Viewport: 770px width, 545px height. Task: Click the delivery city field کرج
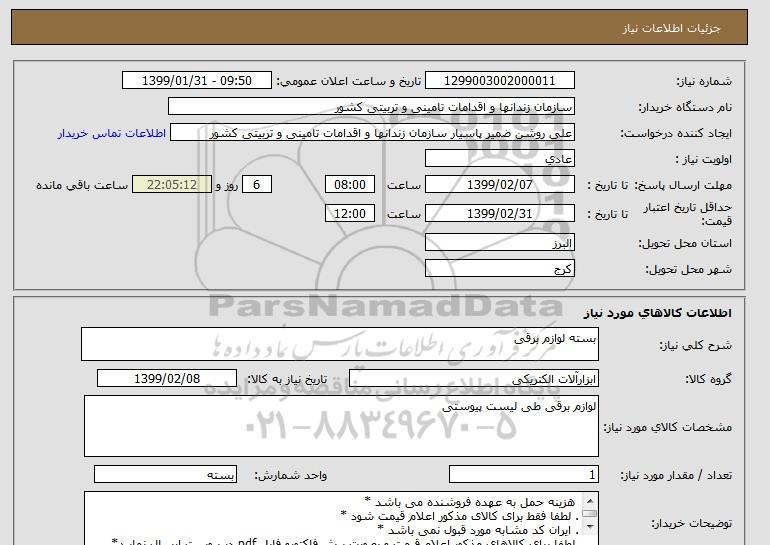(499, 269)
